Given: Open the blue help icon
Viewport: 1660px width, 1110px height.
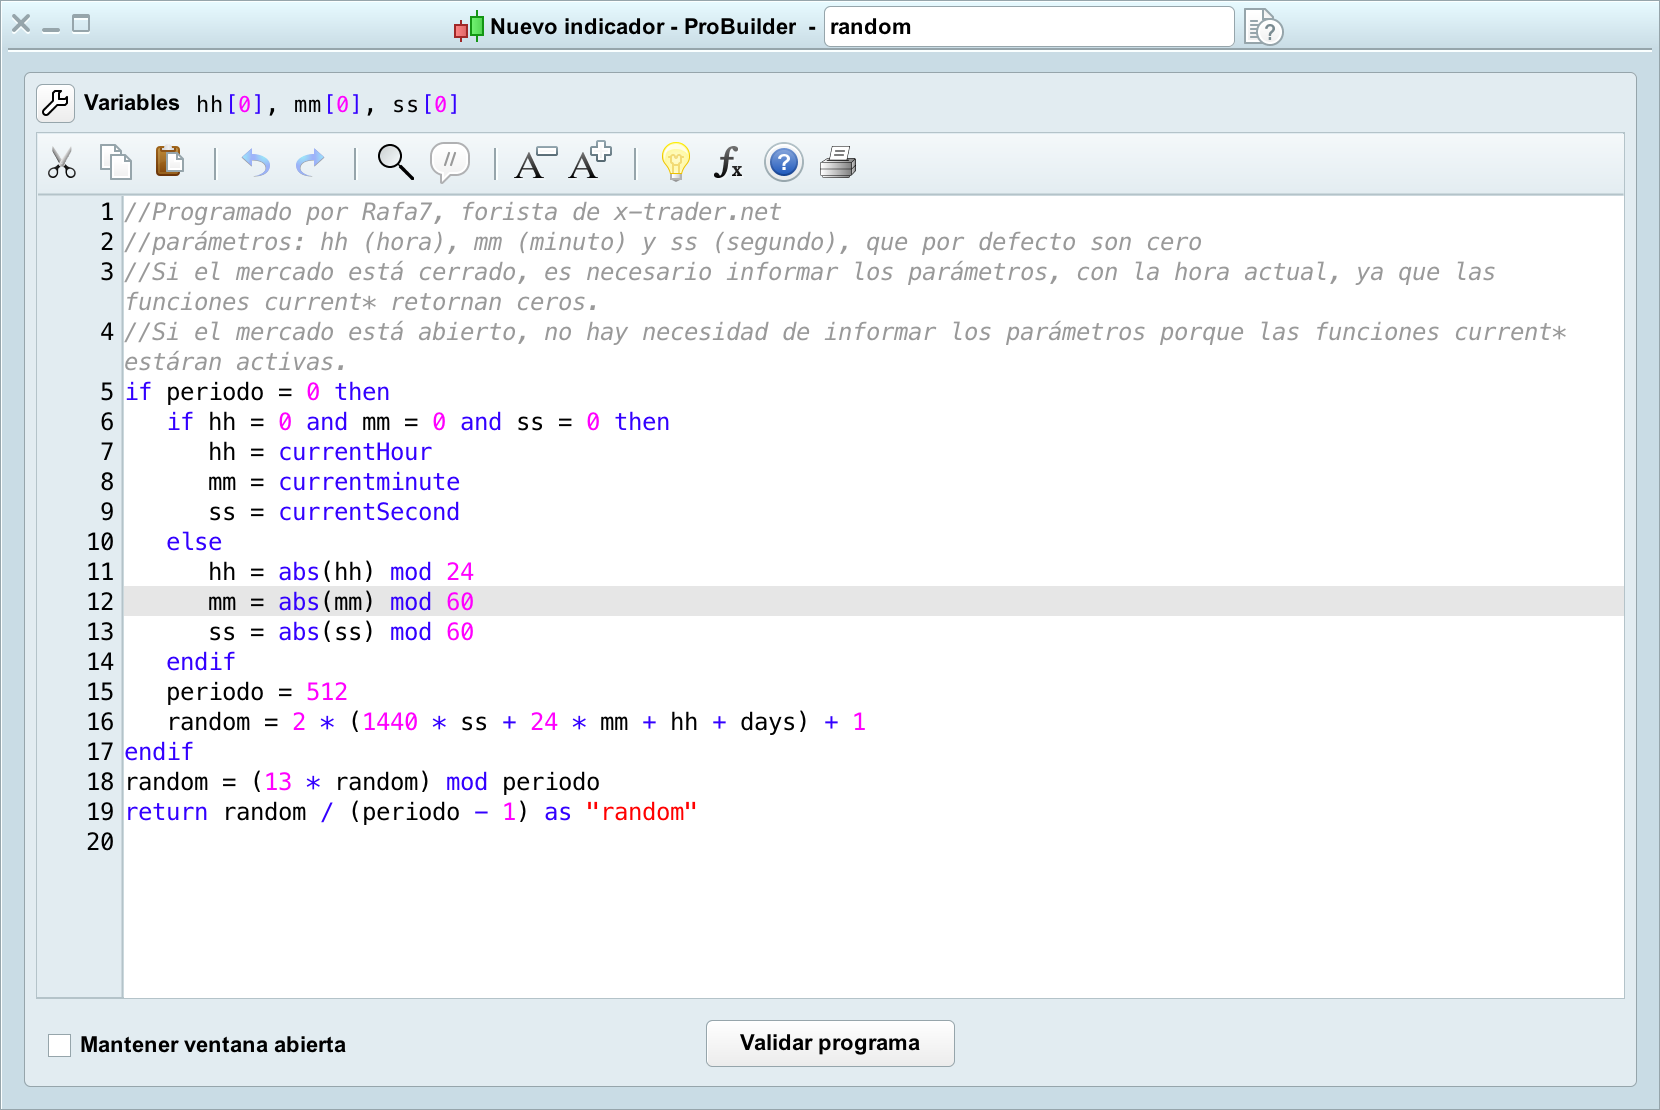Looking at the screenshot, I should [x=783, y=162].
